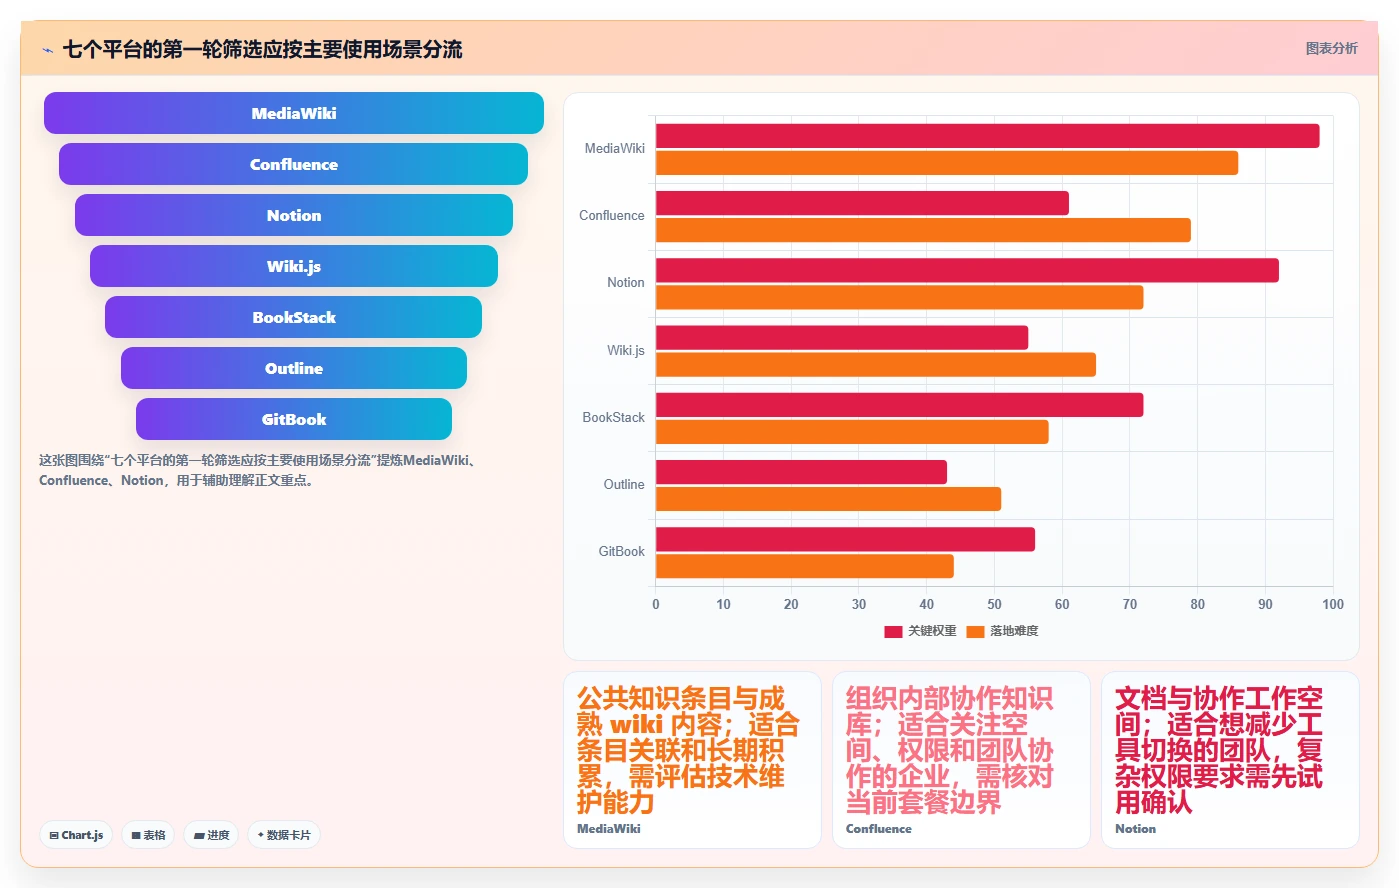The width and height of the screenshot is (1399, 888).
Task: Click the Wiki.js y-axis label
Action: pos(626,350)
